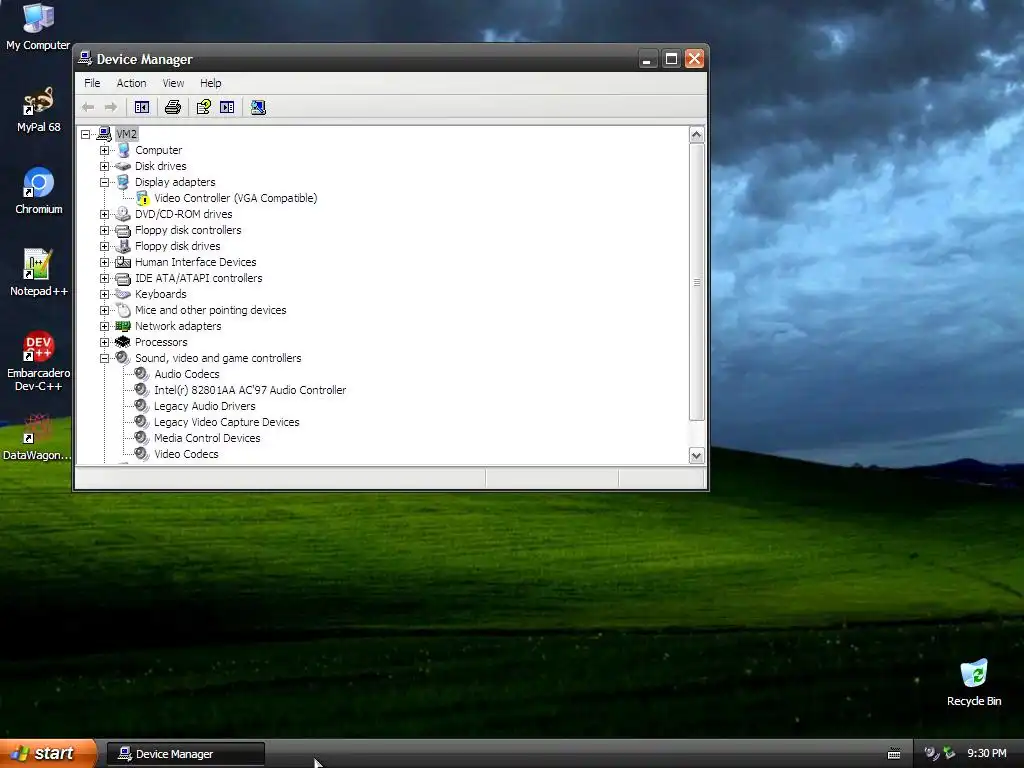Screen dimensions: 1024x768
Task: Select IDE ATA/ATAPI controllers row
Action: [199, 278]
